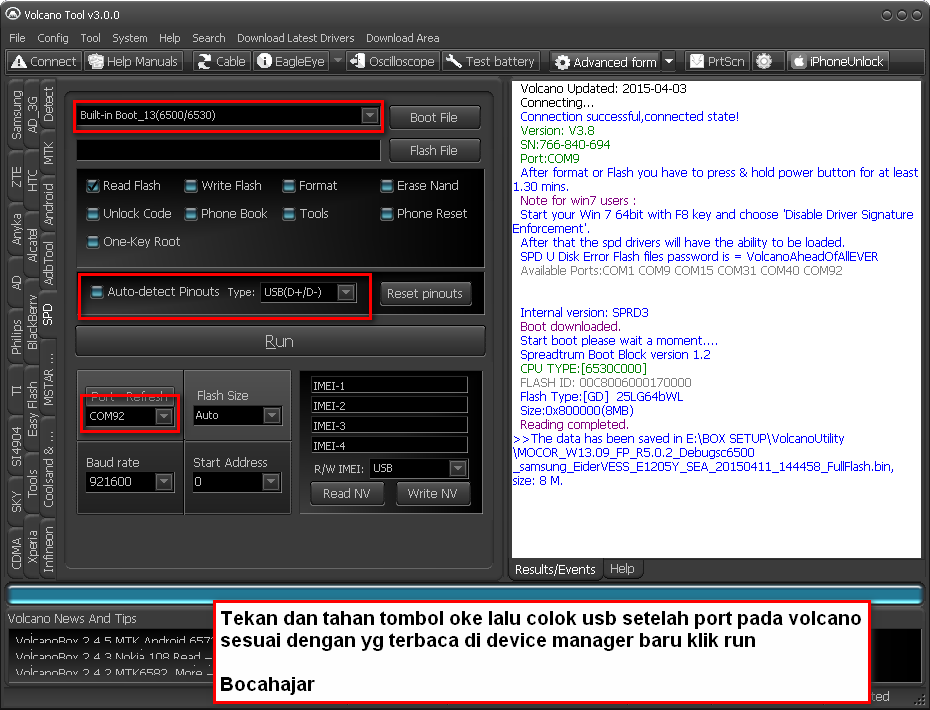Open Download Latest Drivers menu
The height and width of the screenshot is (710, 930).
click(x=295, y=38)
